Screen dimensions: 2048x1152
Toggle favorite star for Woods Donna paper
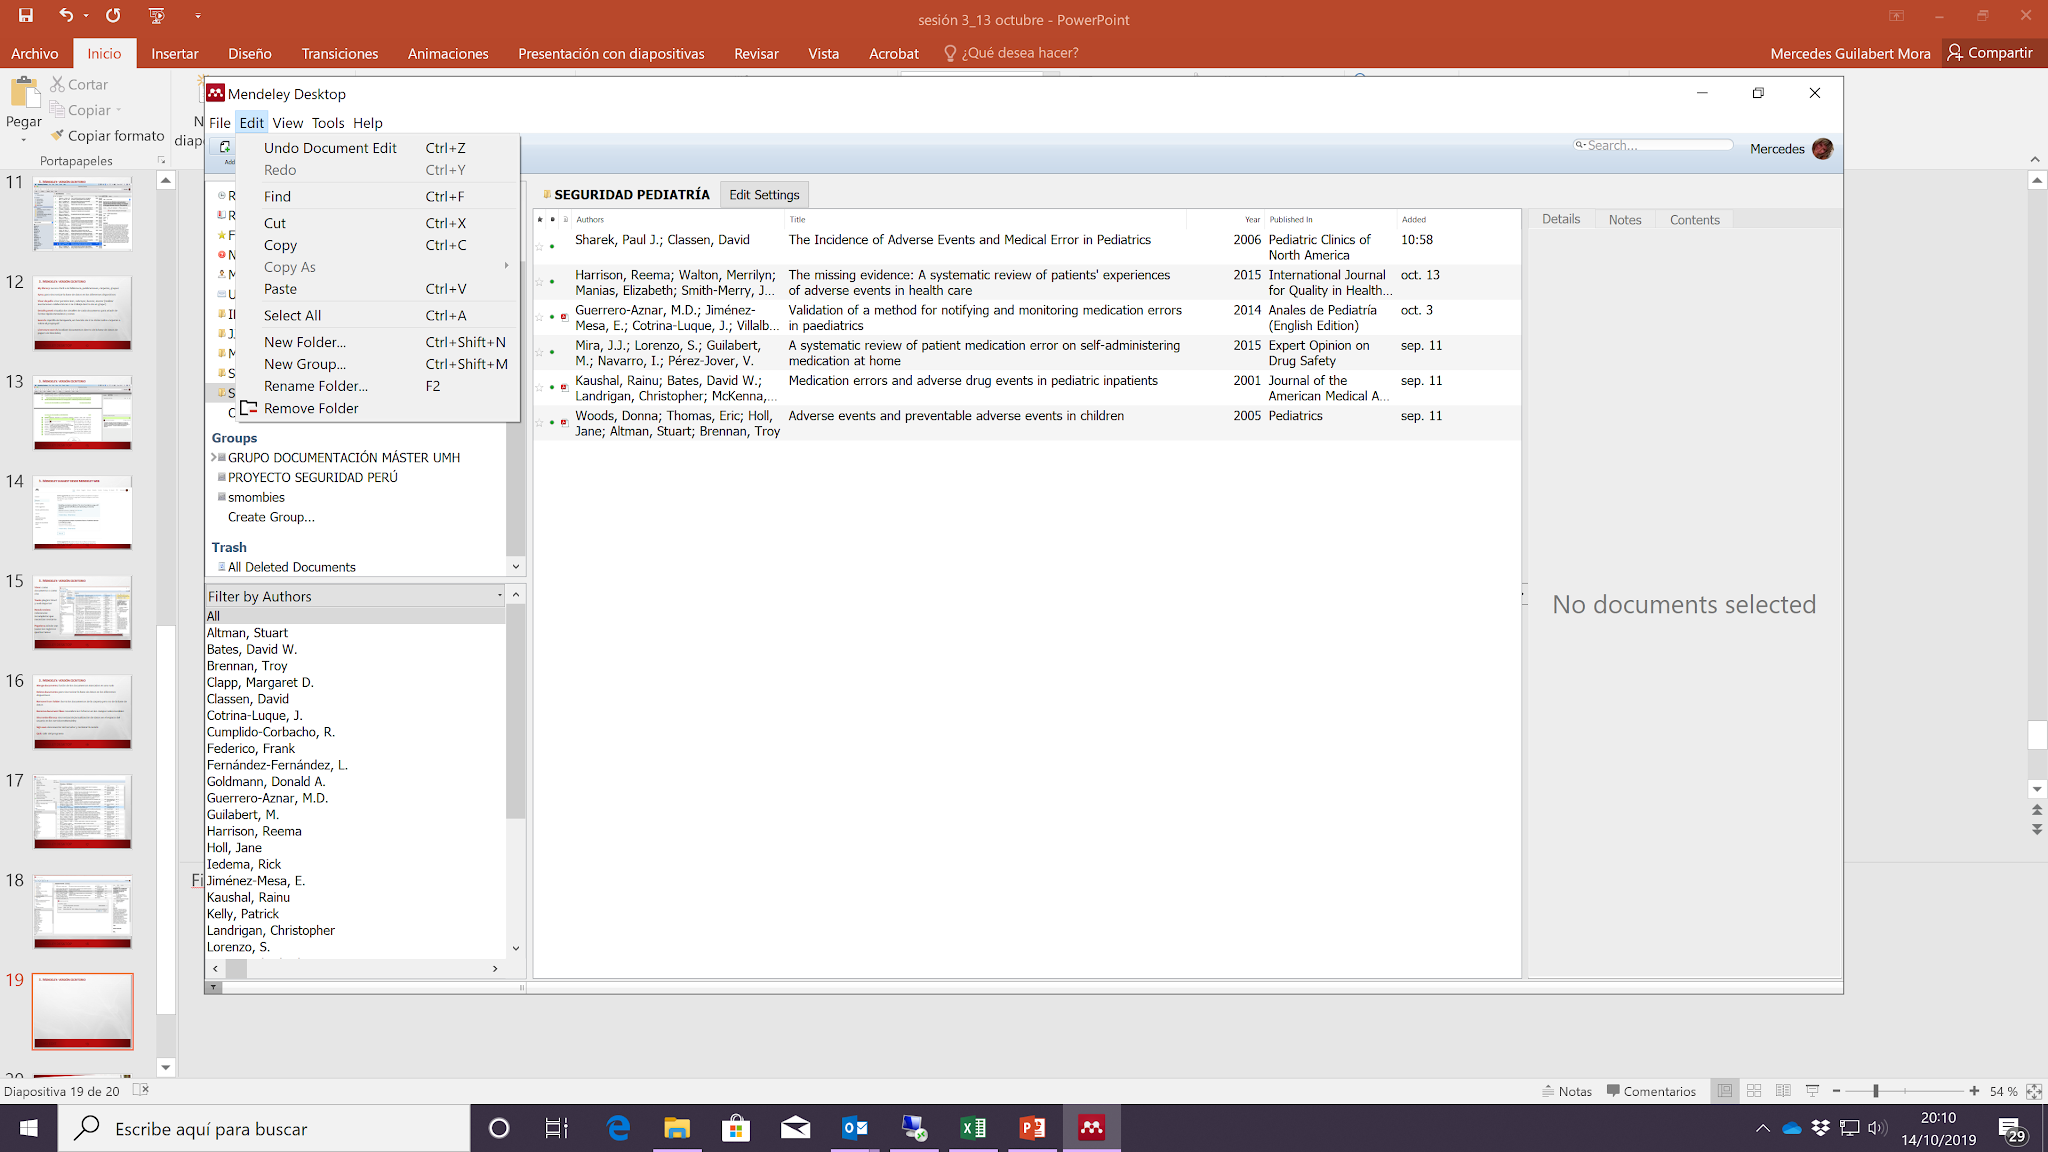coord(540,423)
